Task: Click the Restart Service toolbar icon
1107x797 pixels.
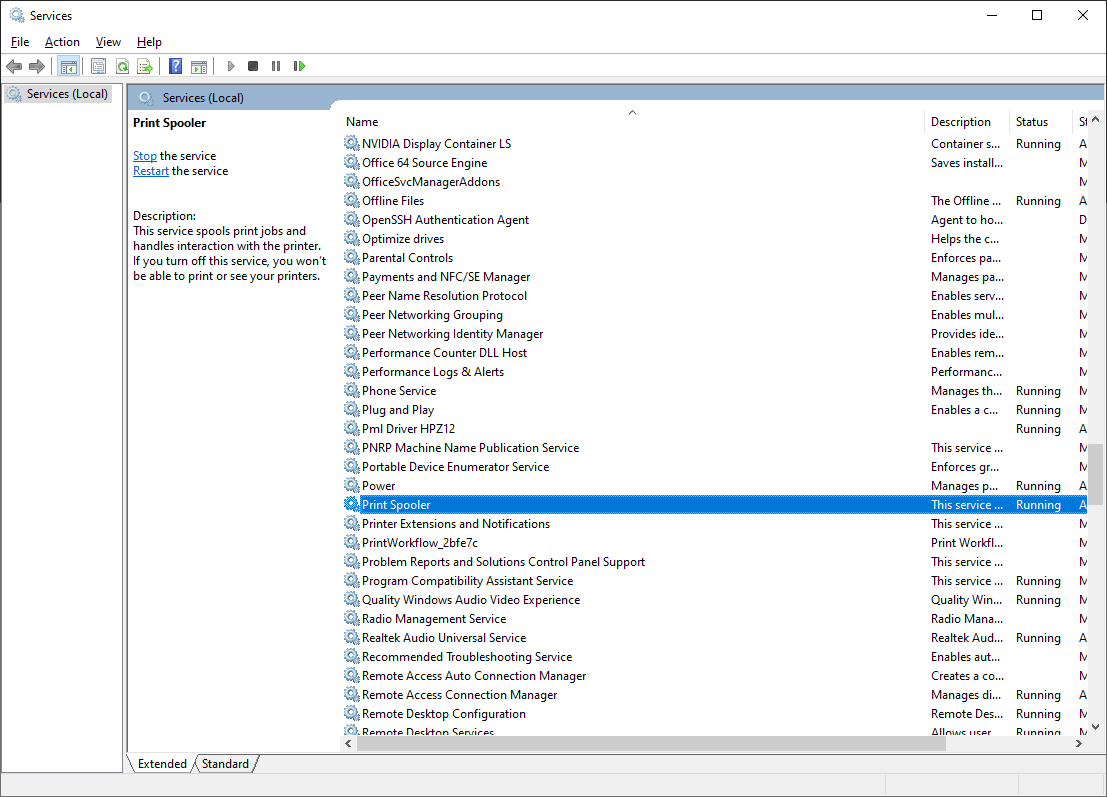Action: pyautogui.click(x=299, y=66)
